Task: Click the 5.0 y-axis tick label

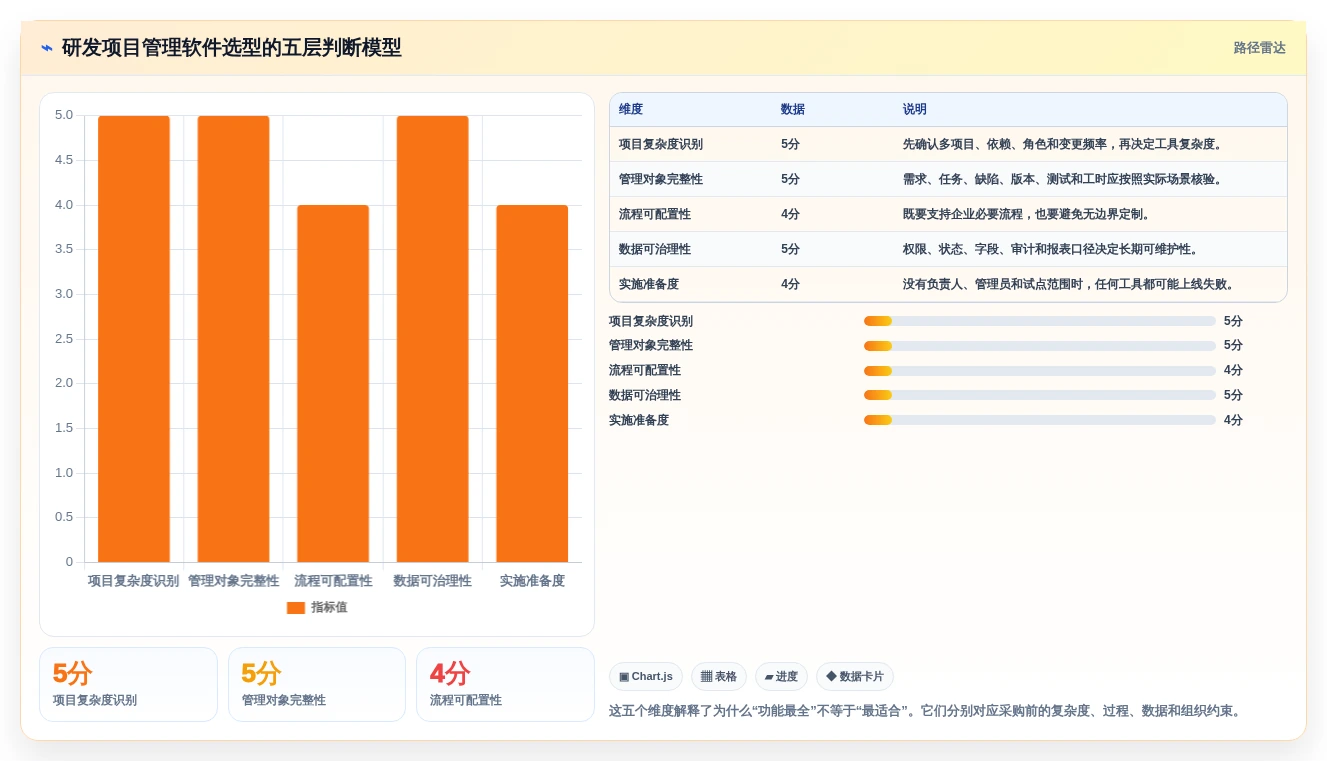Action: coord(64,115)
